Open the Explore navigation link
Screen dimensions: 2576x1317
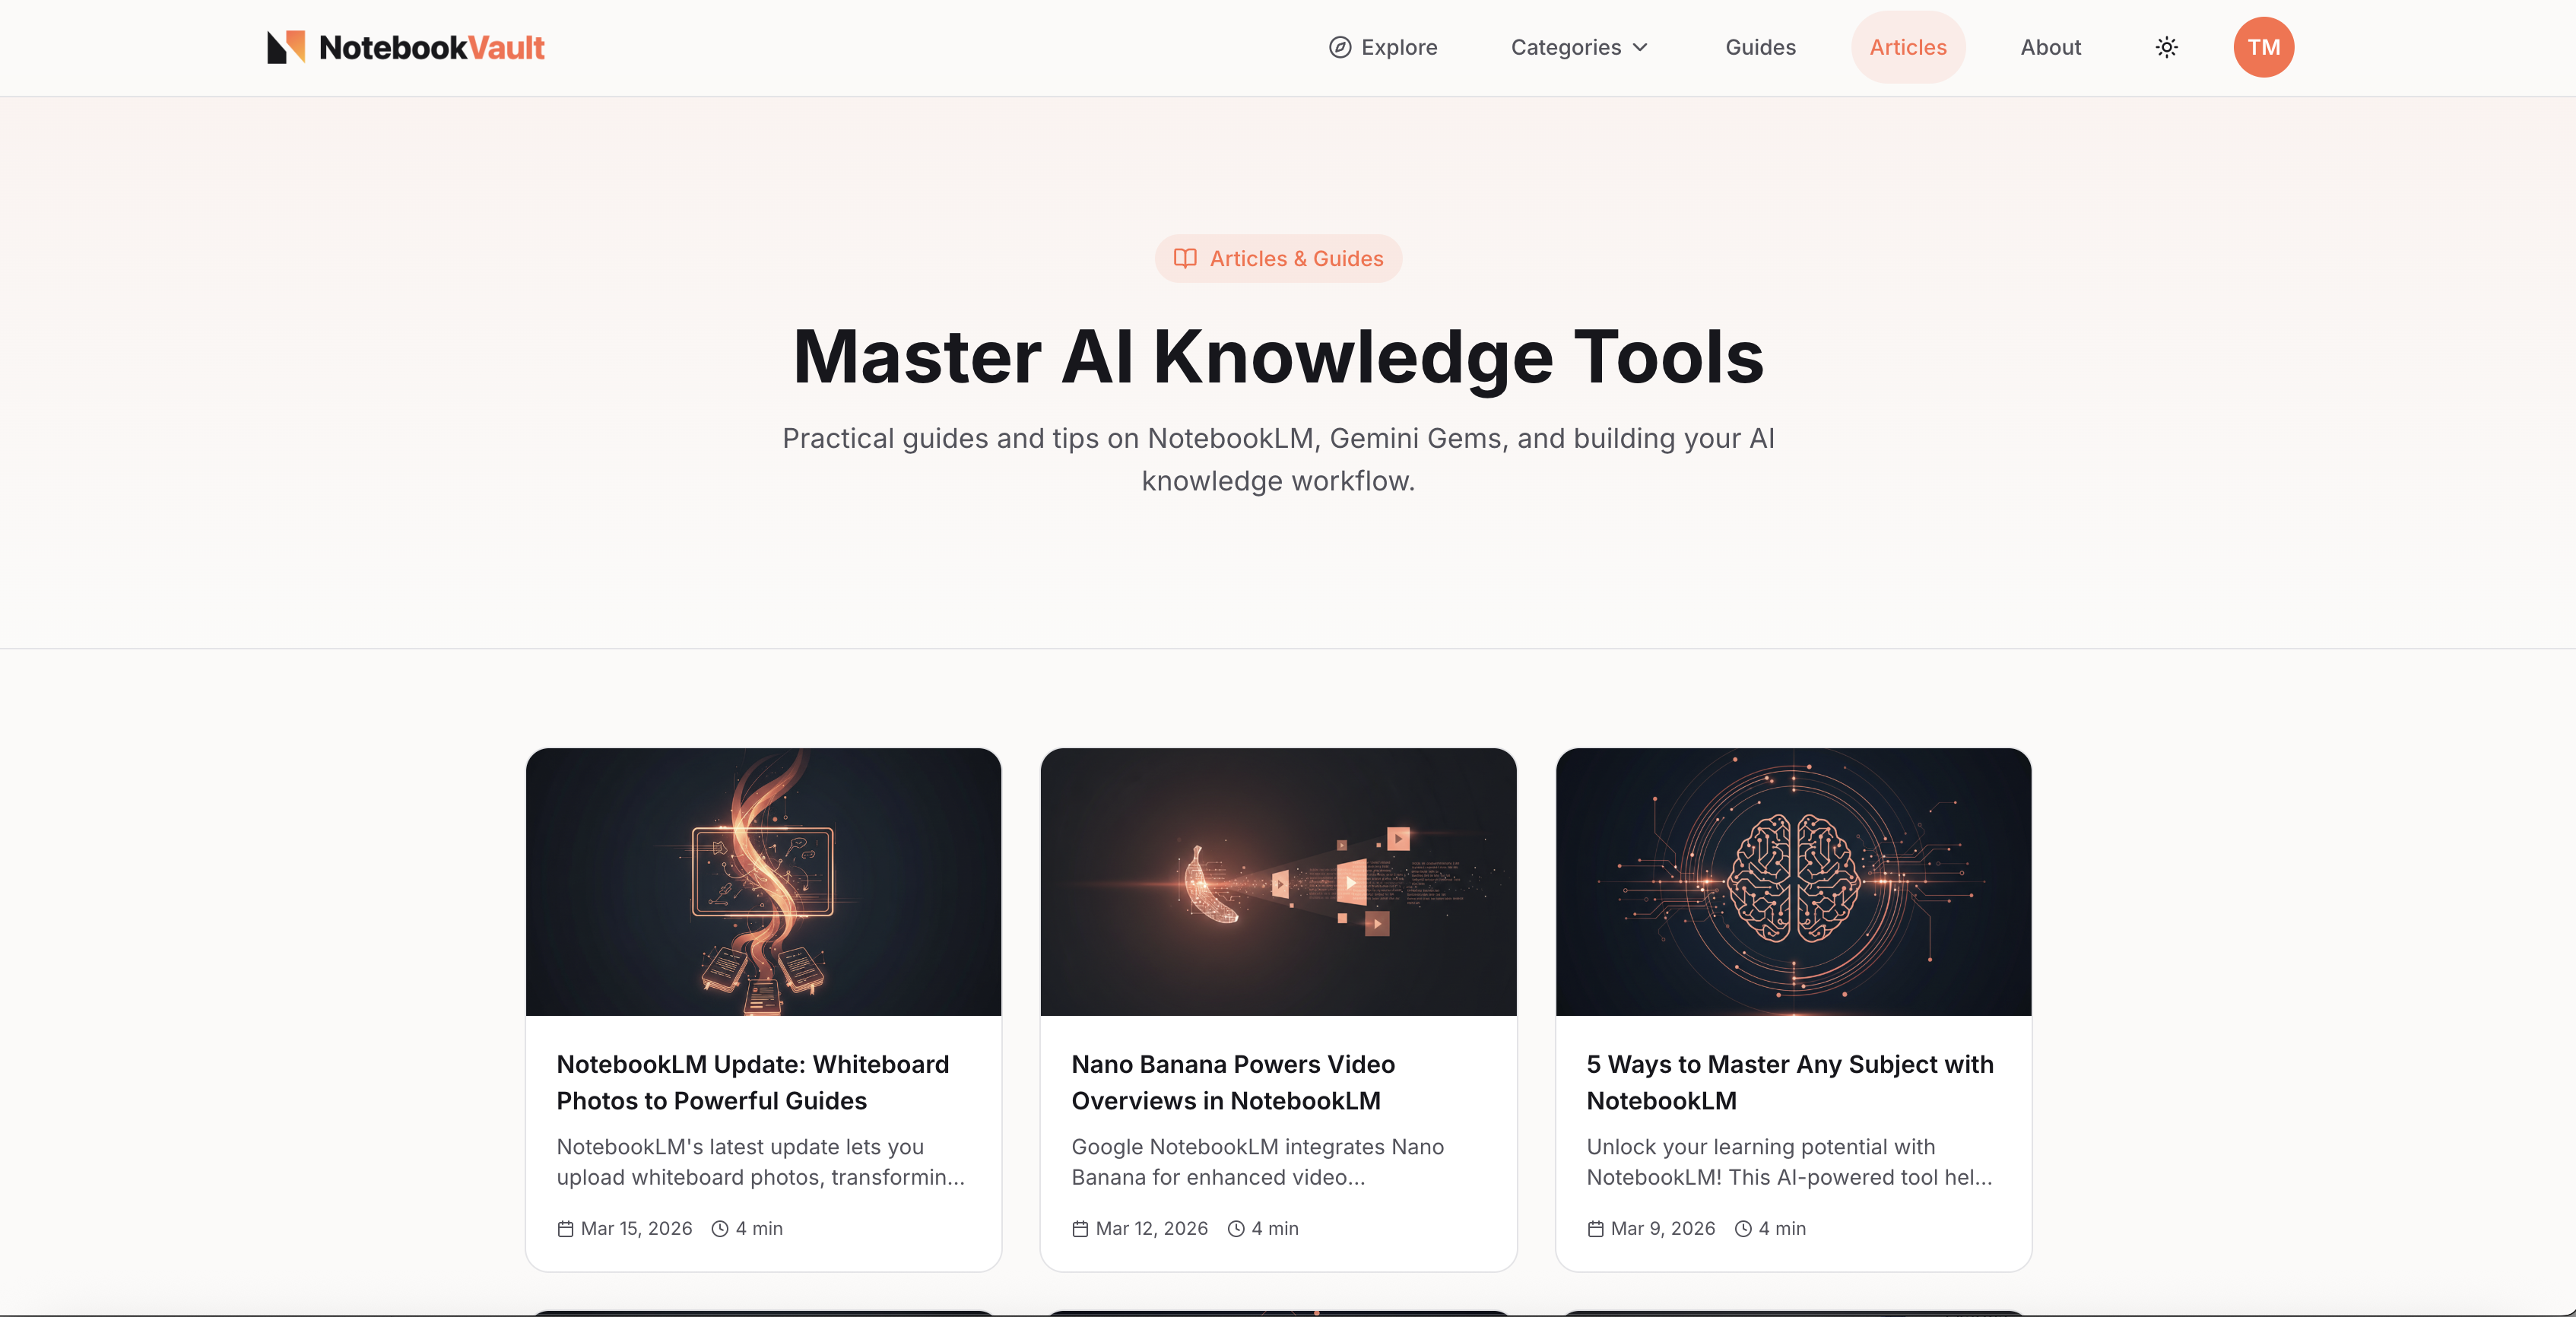pos(1398,47)
